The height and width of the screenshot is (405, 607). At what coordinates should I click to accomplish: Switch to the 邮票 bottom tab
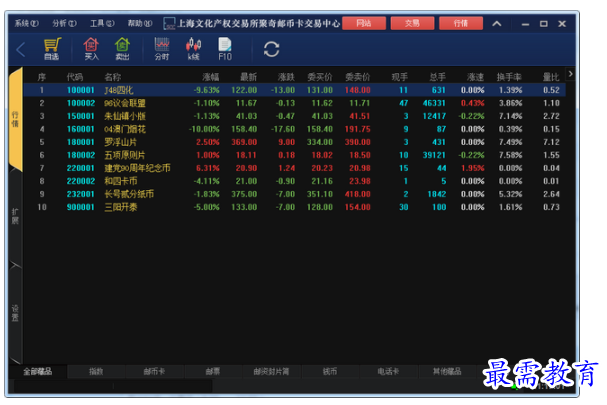(213, 372)
